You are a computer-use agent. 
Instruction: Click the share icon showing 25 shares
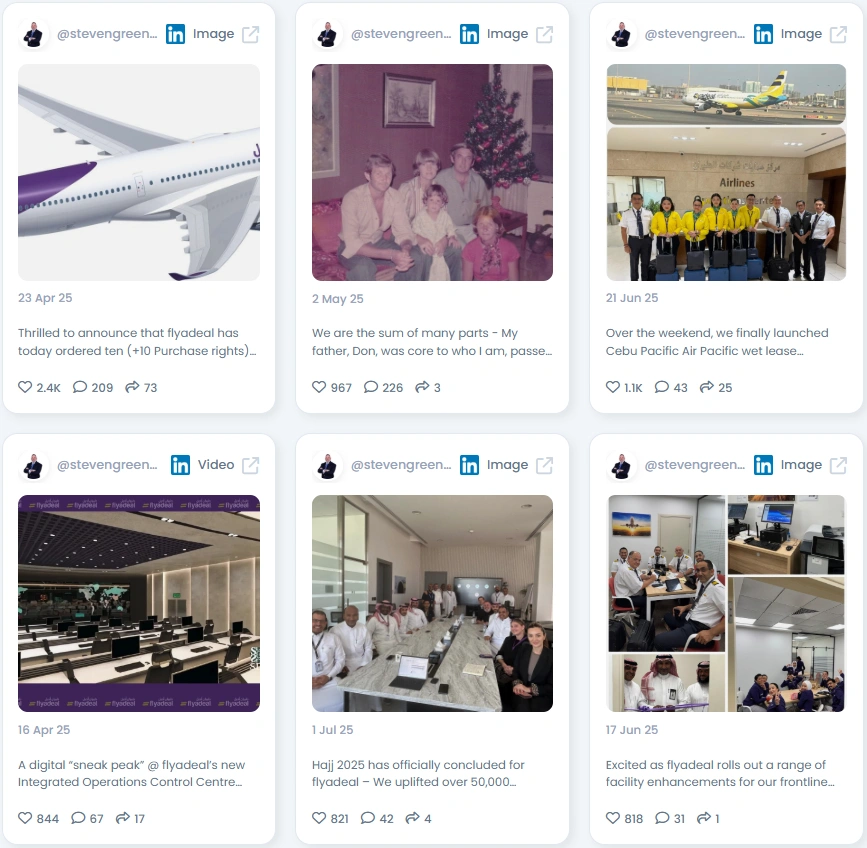coord(707,387)
